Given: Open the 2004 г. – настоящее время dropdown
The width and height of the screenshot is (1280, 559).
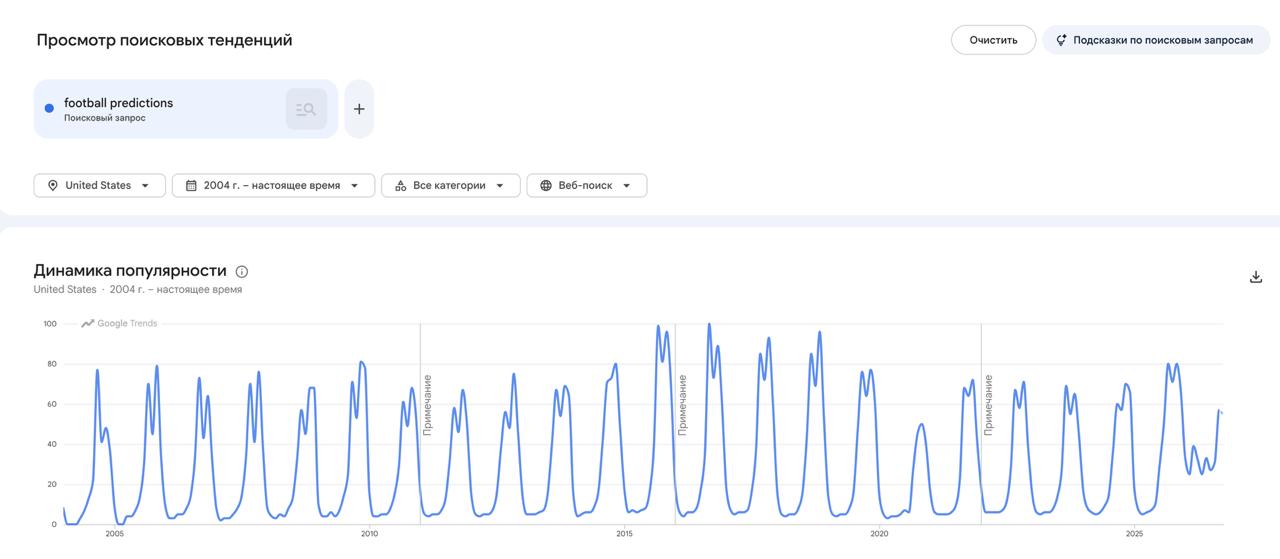Looking at the screenshot, I should click(274, 185).
